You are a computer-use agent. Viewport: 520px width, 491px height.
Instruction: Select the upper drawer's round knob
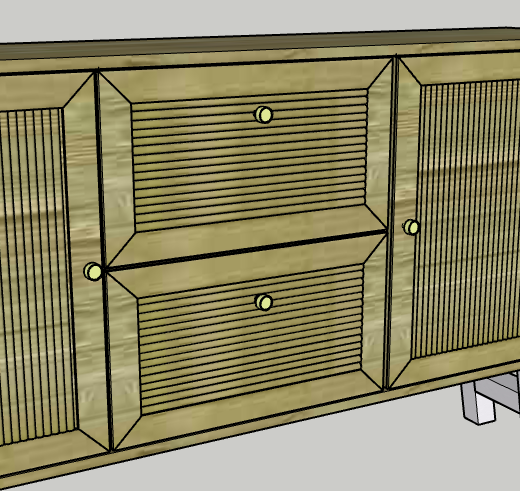click(264, 115)
